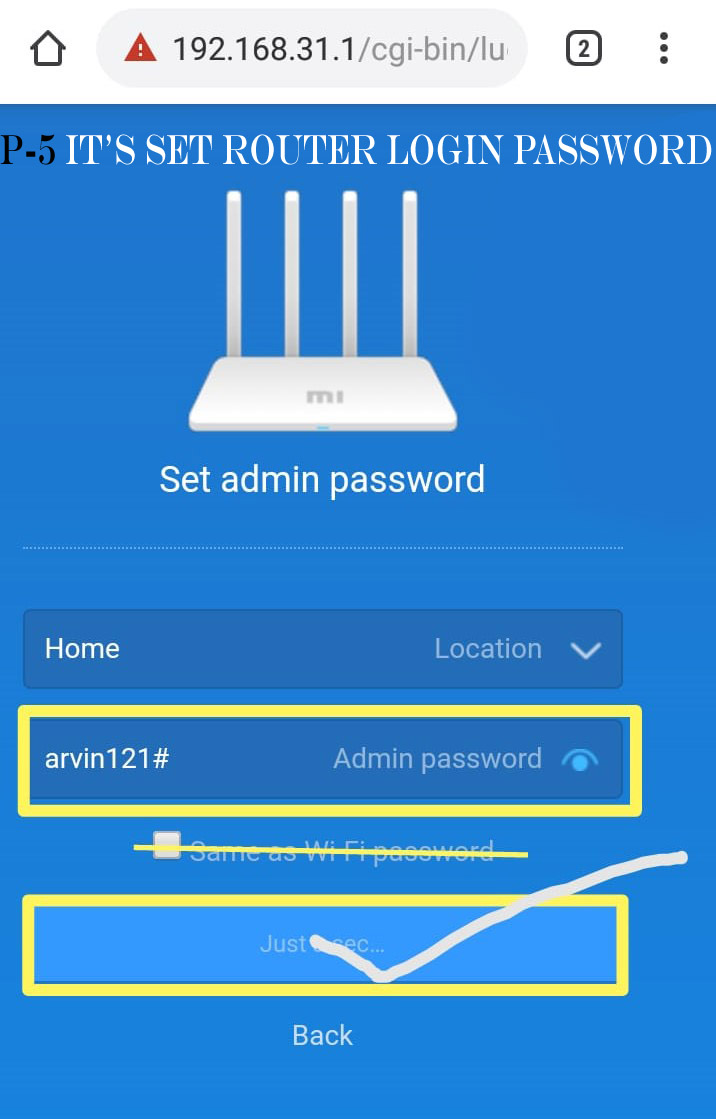Click the white Mi router illustration
This screenshot has width=716, height=1119.
(x=323, y=310)
